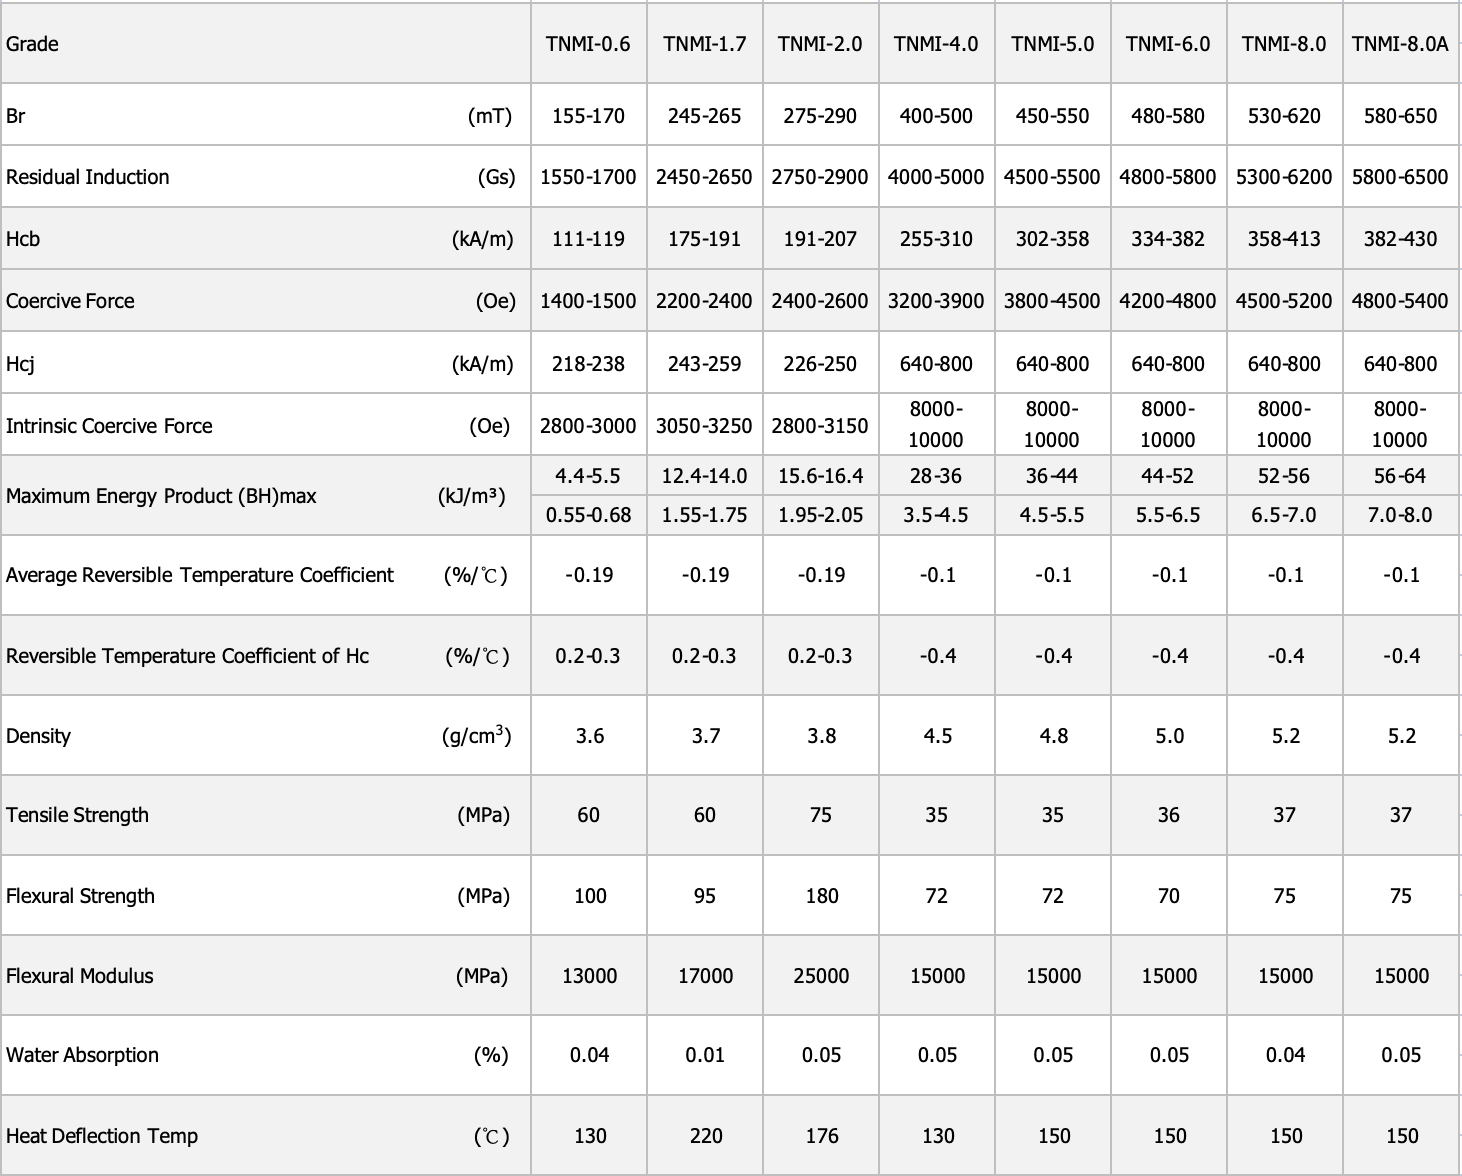Click the Residual Induction row label
The width and height of the screenshot is (1462, 1176).
88,177
